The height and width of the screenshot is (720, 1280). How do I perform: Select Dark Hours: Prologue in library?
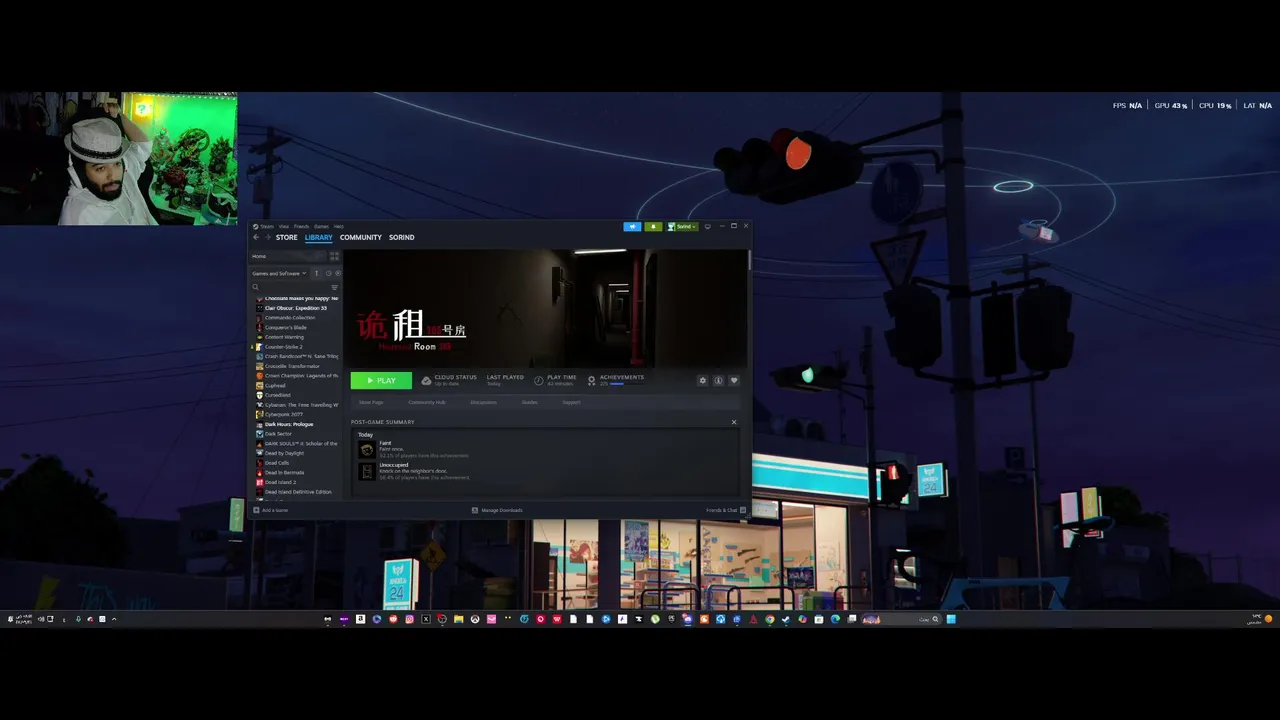[289, 424]
